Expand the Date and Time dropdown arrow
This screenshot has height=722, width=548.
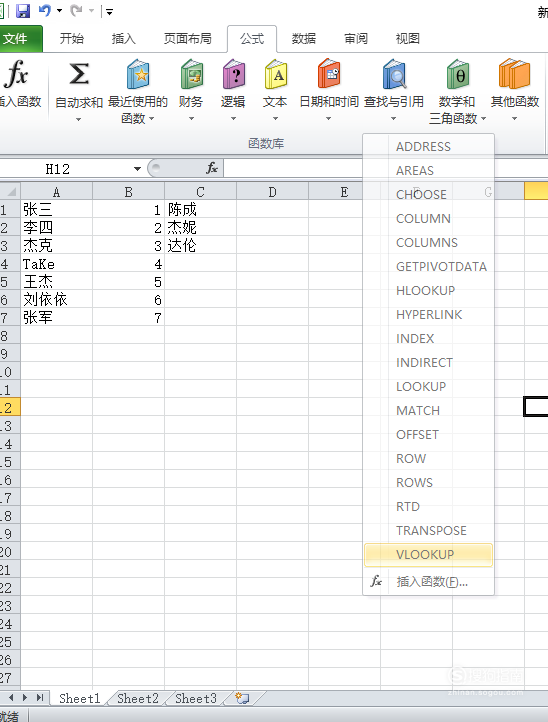click(x=328, y=119)
